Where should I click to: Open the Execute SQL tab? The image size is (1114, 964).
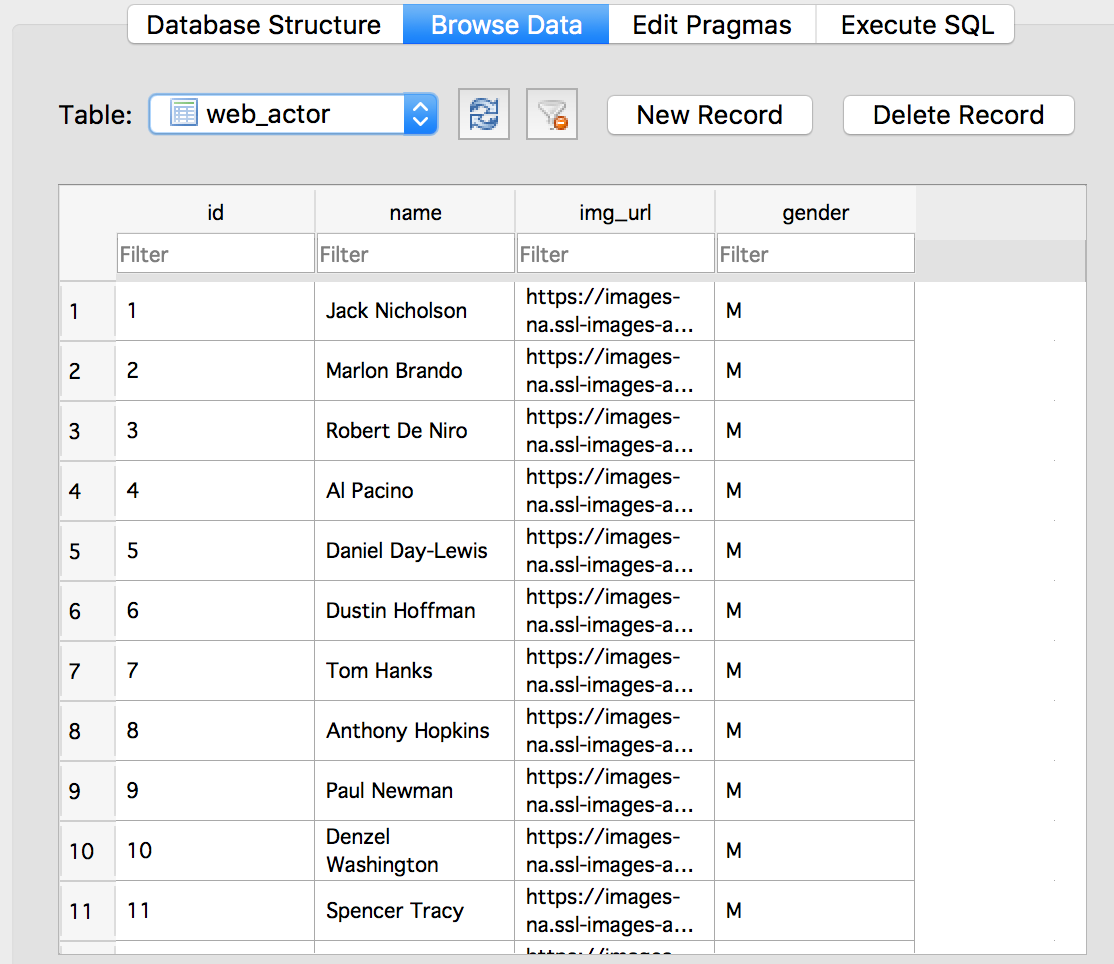click(x=917, y=25)
